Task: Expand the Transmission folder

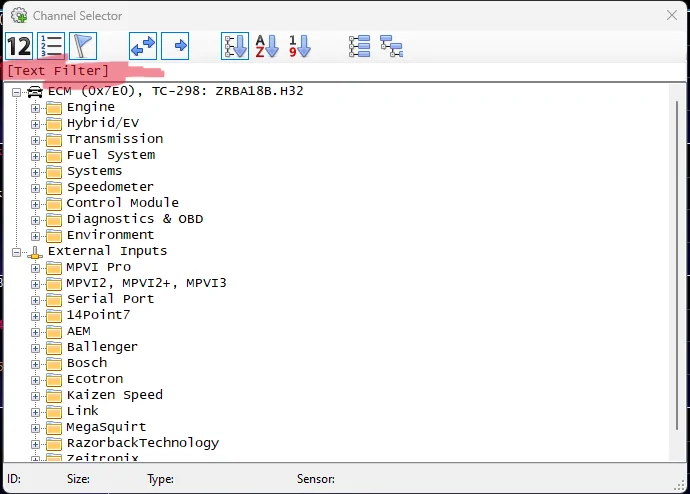Action: click(x=35, y=140)
